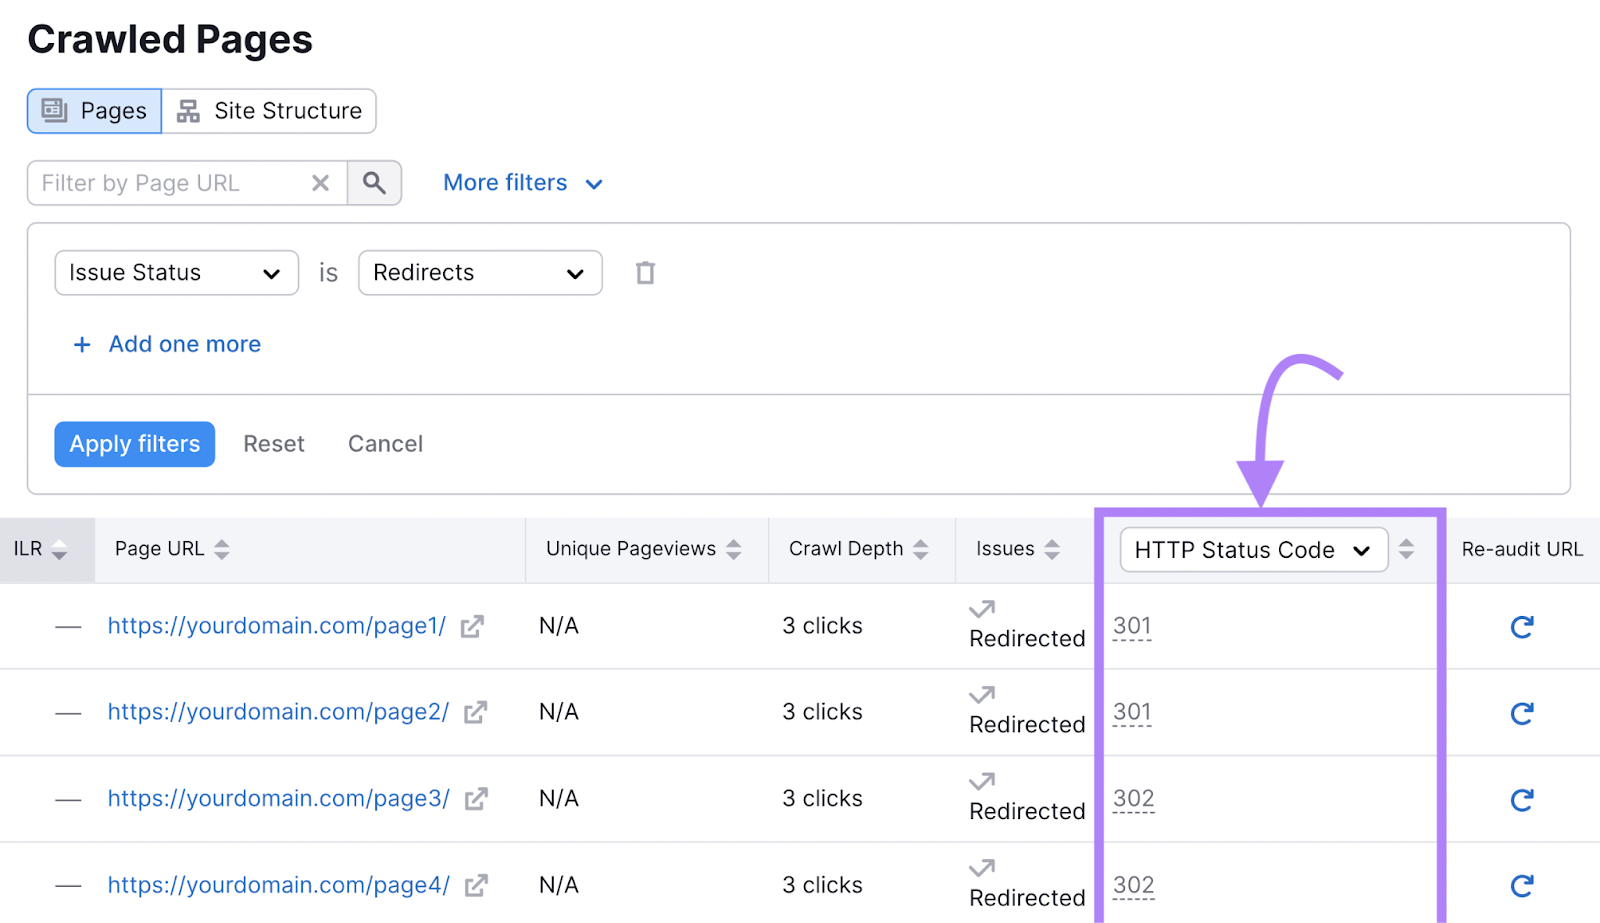The image size is (1600, 923).
Task: Switch to the Site Structure tab
Action: (268, 111)
